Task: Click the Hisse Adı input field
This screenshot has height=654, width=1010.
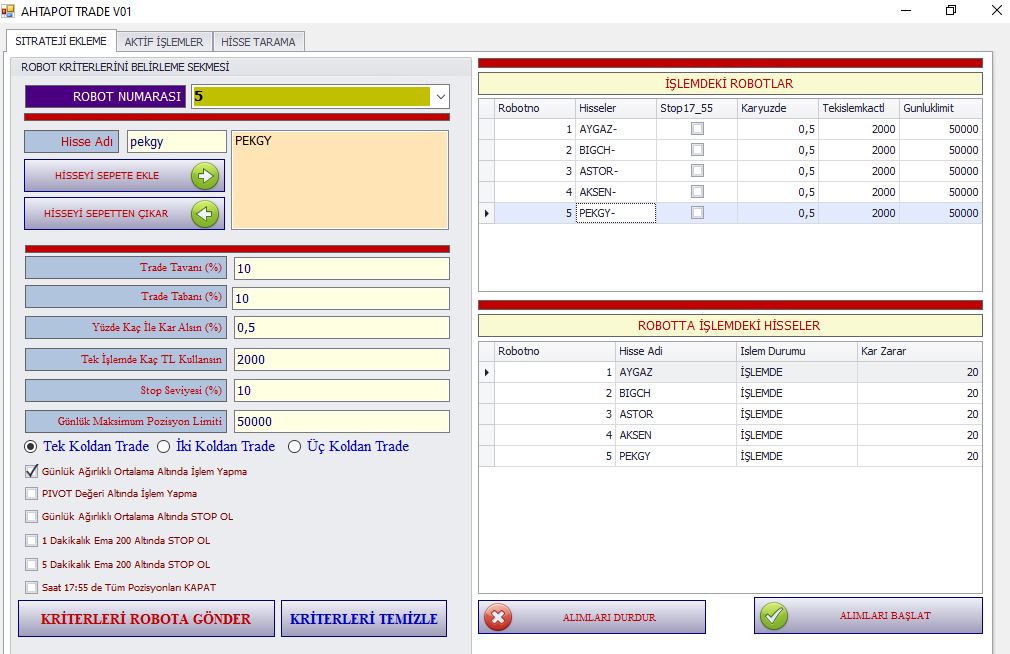Action: pyautogui.click(x=176, y=142)
